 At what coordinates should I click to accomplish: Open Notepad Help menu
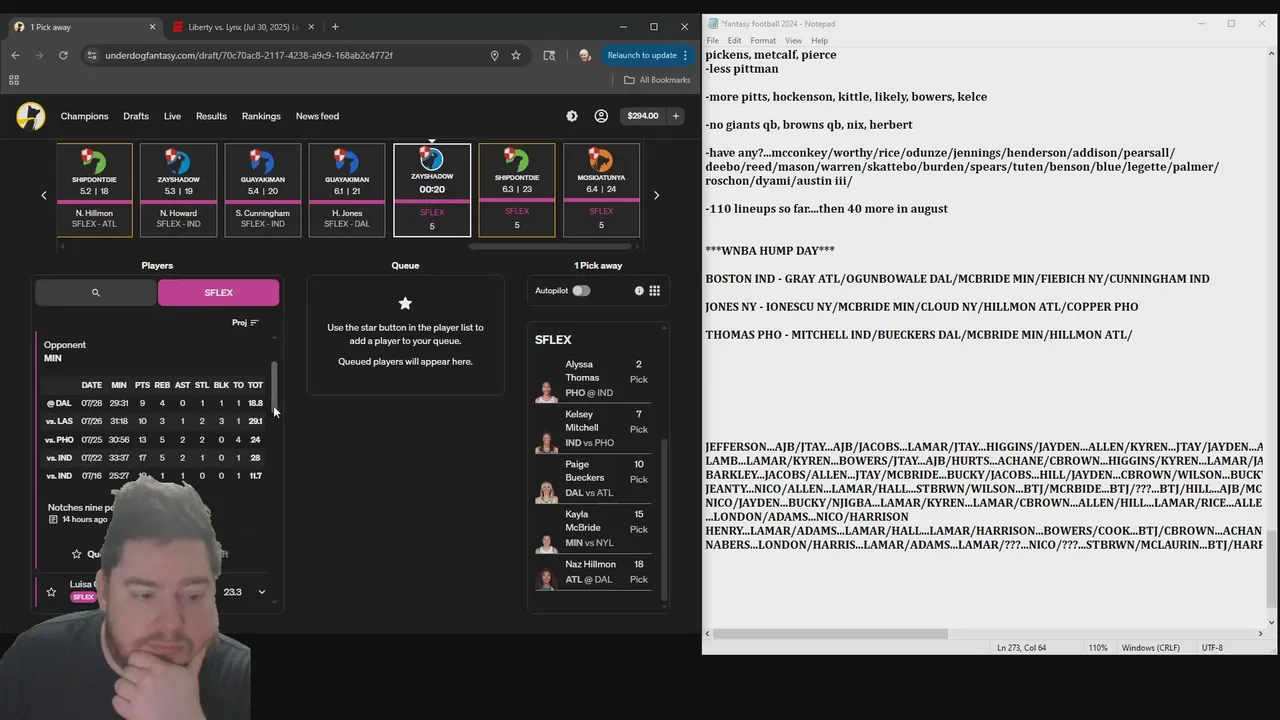(819, 40)
